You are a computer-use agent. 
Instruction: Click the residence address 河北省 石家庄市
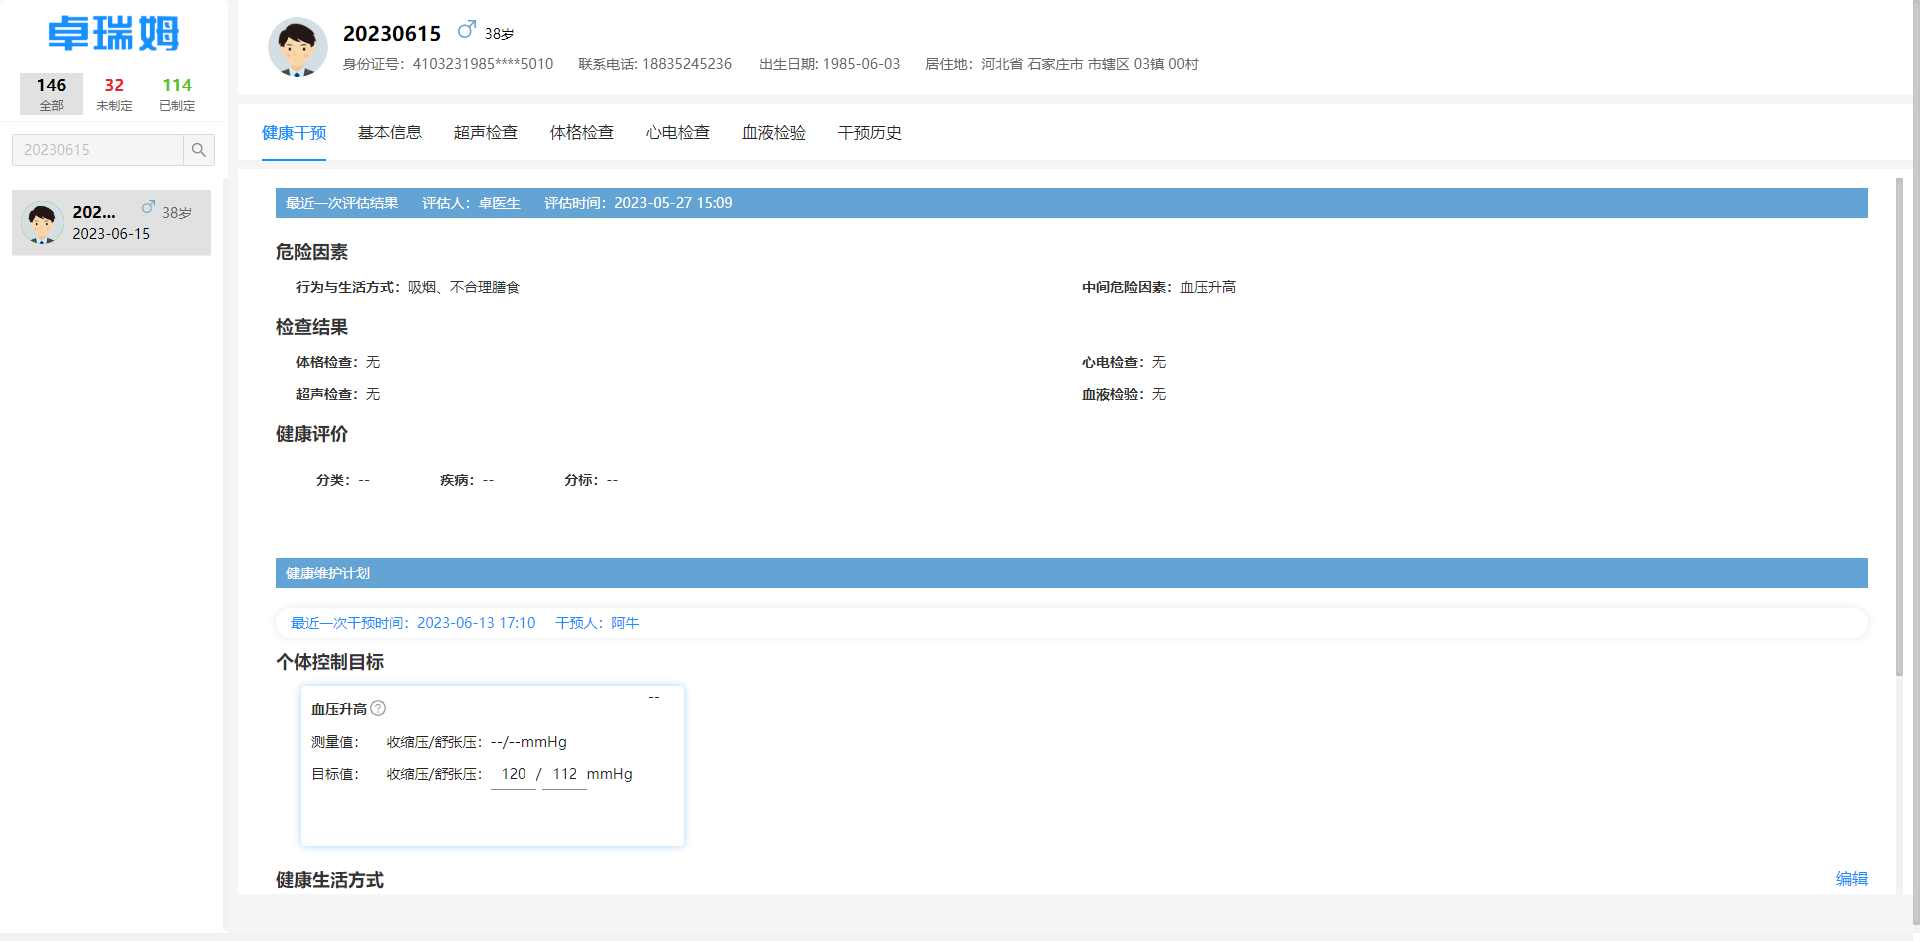tap(1089, 64)
